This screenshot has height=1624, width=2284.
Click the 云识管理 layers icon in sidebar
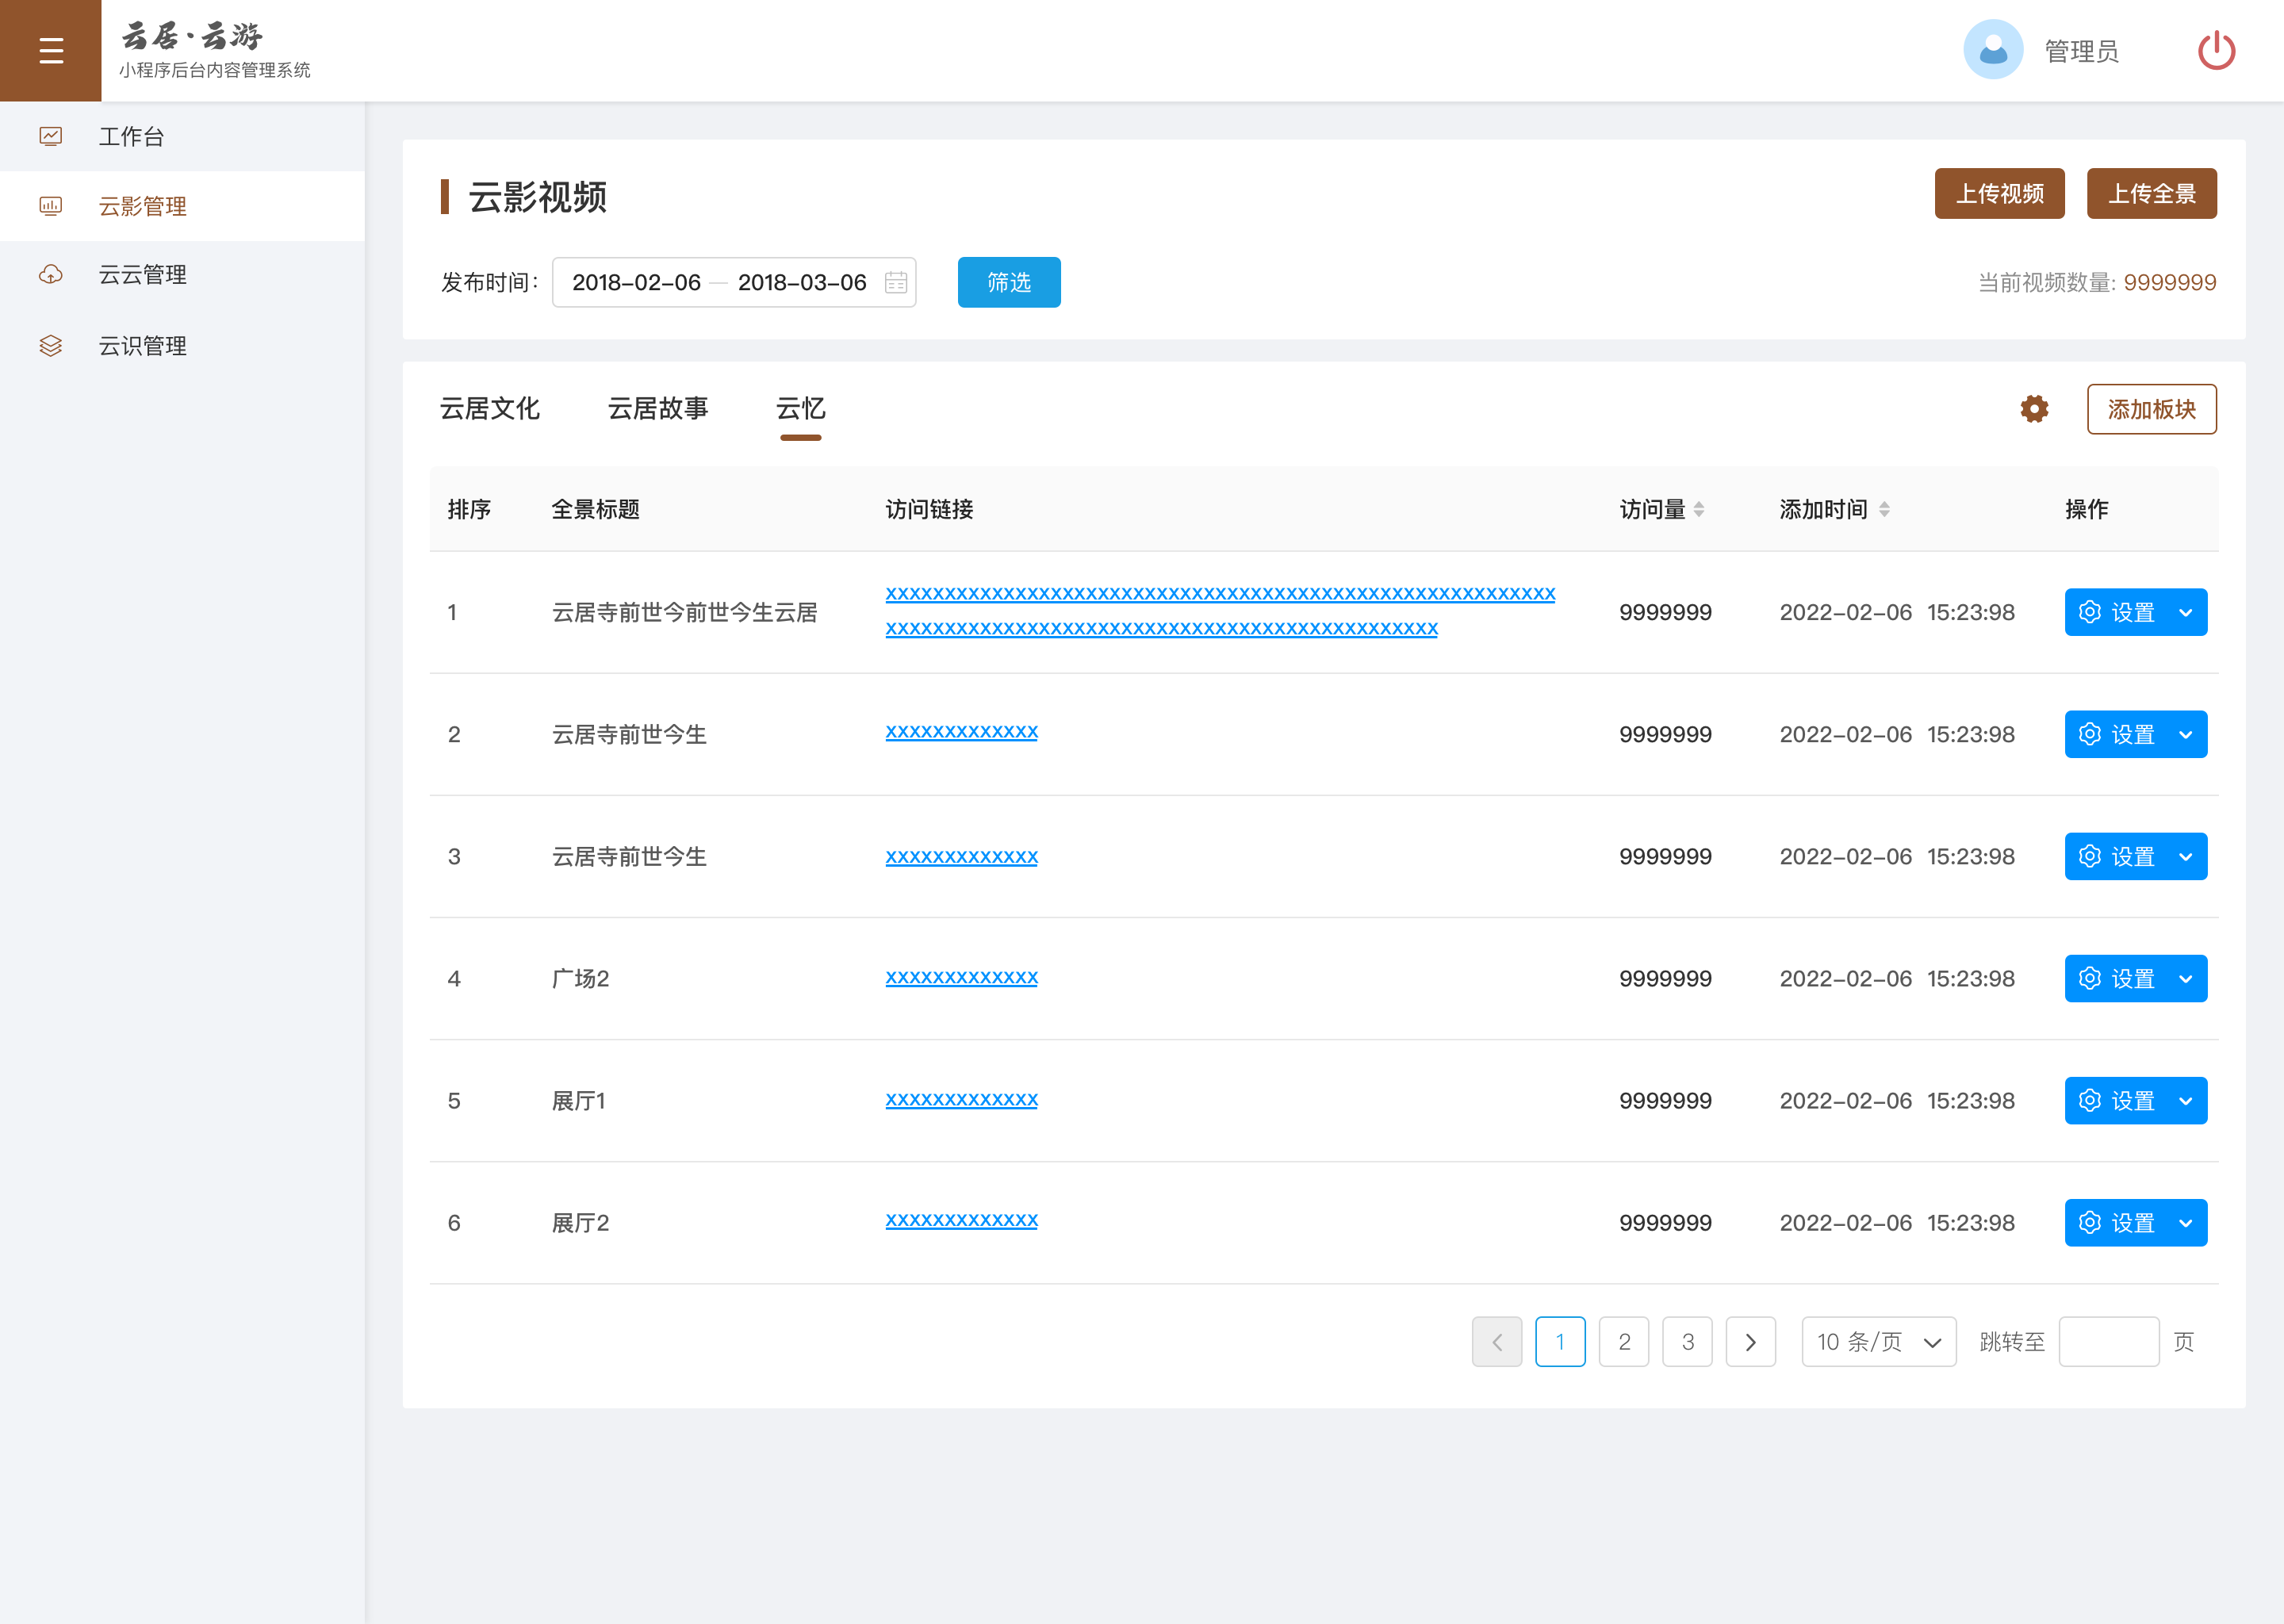click(51, 345)
